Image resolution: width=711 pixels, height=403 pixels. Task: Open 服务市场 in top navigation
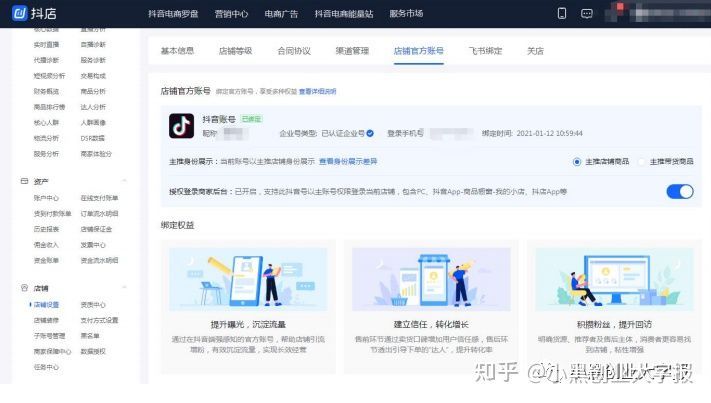406,14
